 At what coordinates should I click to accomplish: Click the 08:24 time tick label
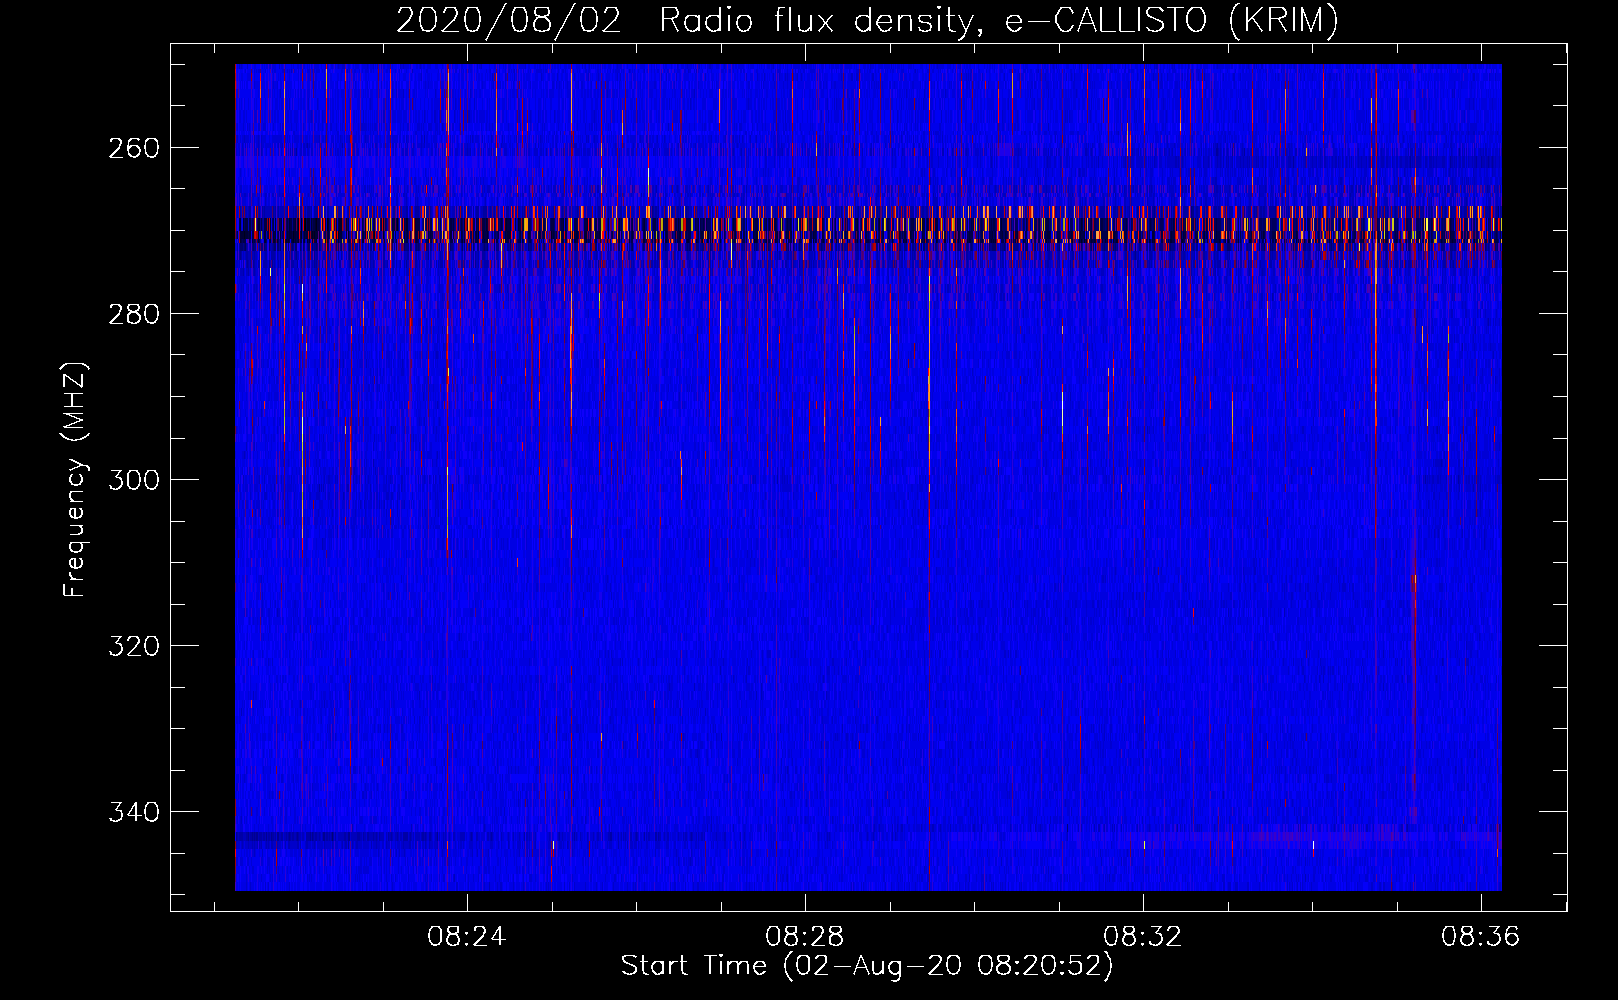467,937
